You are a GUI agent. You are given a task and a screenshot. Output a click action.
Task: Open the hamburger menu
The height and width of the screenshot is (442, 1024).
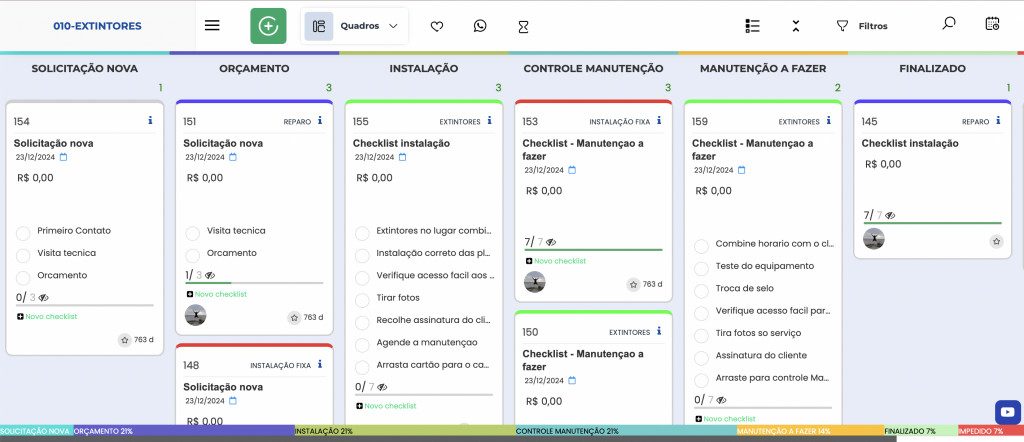(212, 26)
